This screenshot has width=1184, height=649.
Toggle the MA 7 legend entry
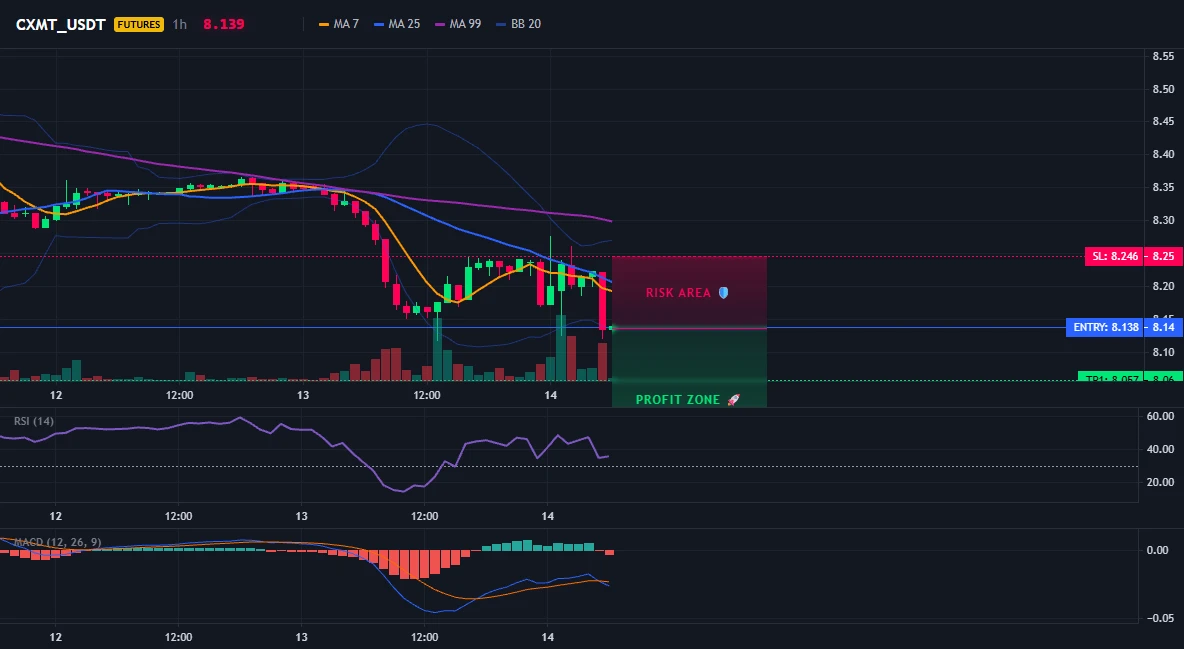pos(339,24)
